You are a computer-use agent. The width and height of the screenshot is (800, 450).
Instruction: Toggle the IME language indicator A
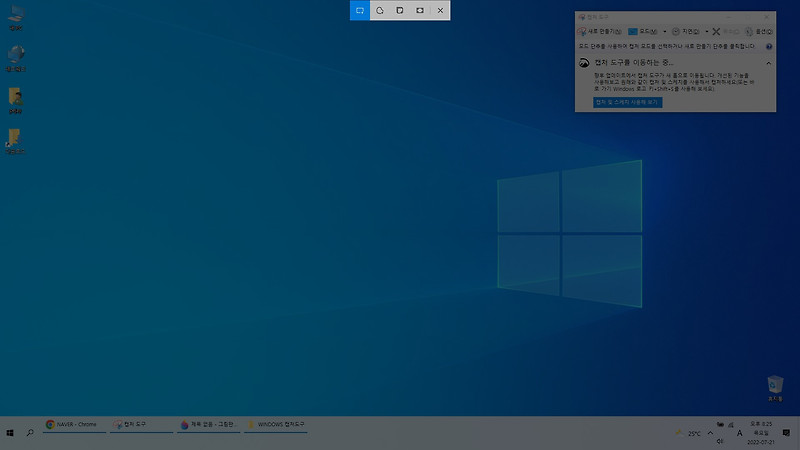(x=739, y=433)
